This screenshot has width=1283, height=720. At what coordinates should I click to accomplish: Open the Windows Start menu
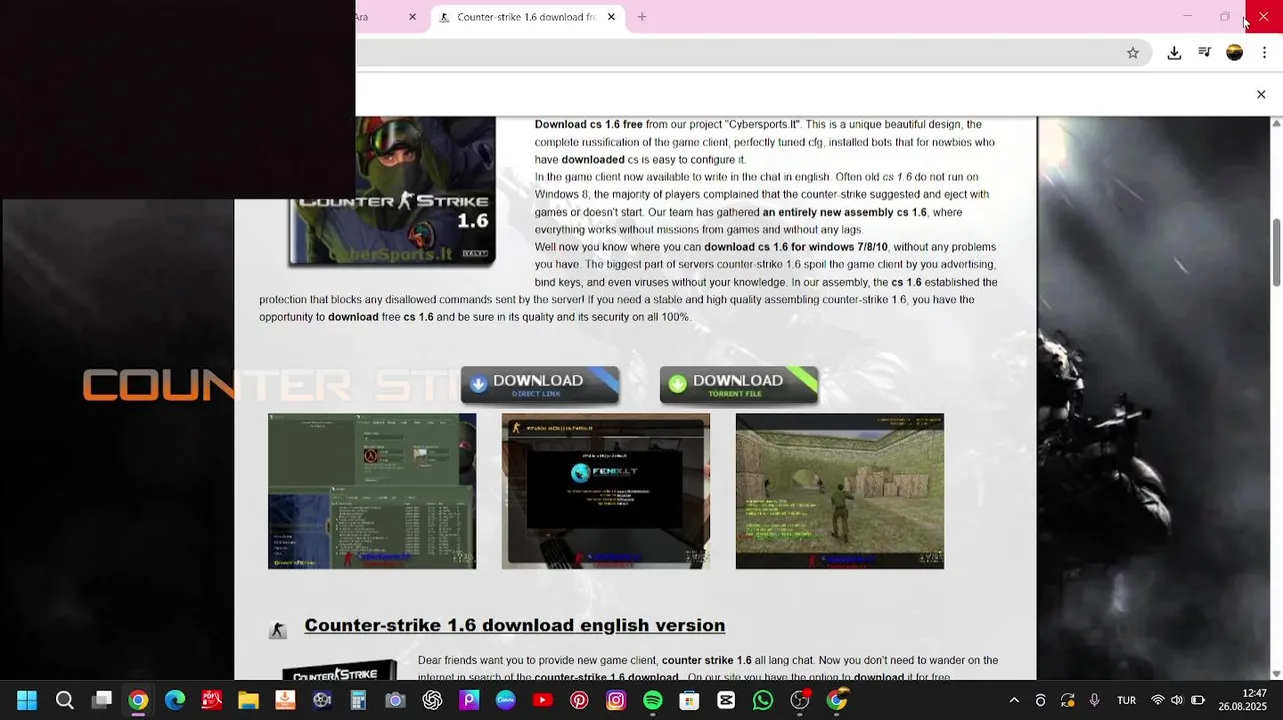point(27,701)
